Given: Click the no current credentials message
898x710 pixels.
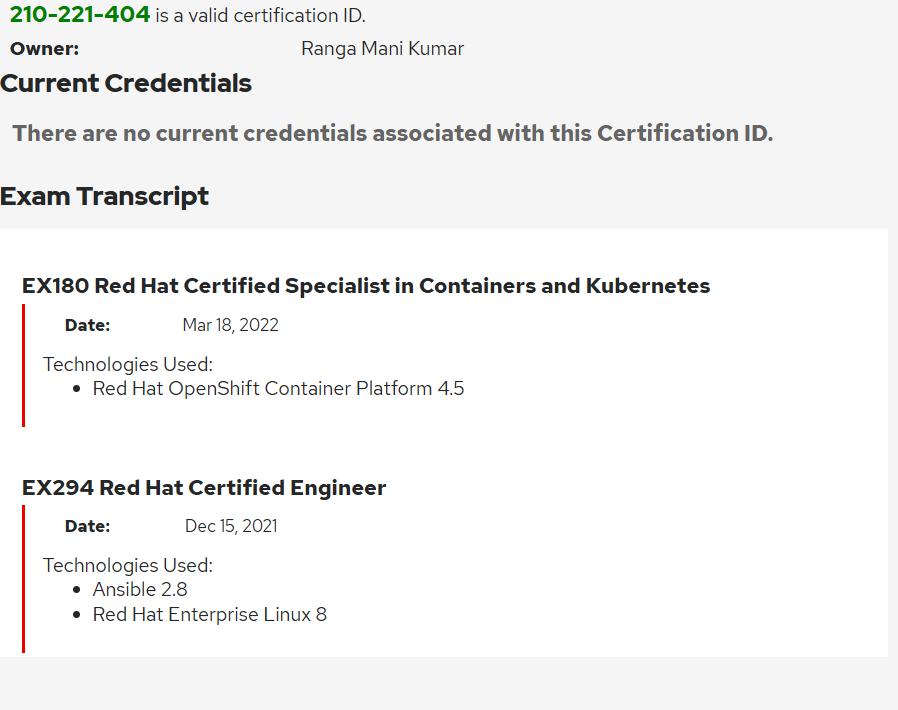Looking at the screenshot, I should (x=393, y=133).
